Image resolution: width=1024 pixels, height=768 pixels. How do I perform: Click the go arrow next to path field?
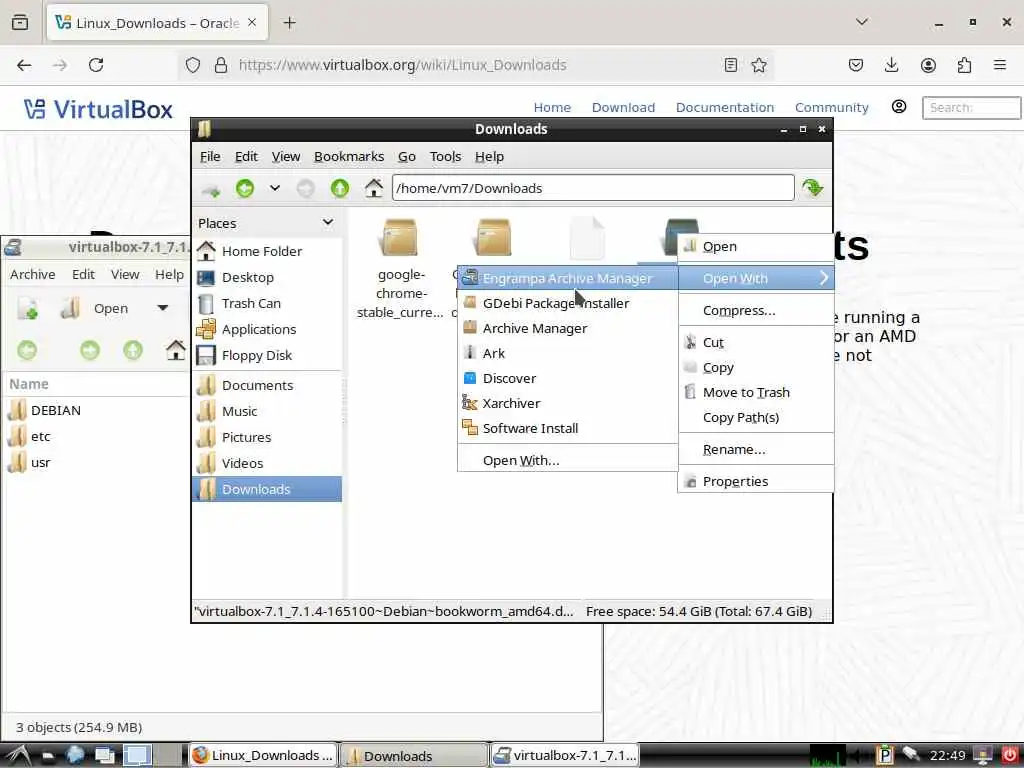pyautogui.click(x=812, y=188)
